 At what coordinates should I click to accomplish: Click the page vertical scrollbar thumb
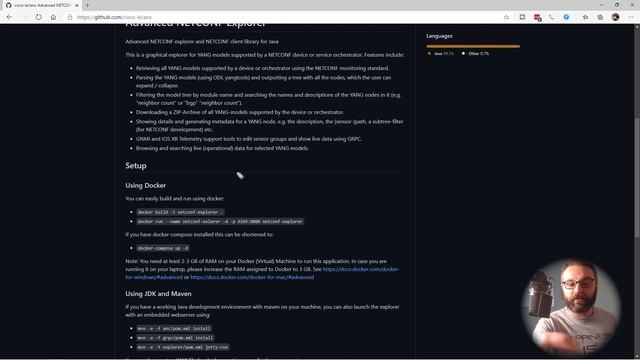click(x=637, y=177)
